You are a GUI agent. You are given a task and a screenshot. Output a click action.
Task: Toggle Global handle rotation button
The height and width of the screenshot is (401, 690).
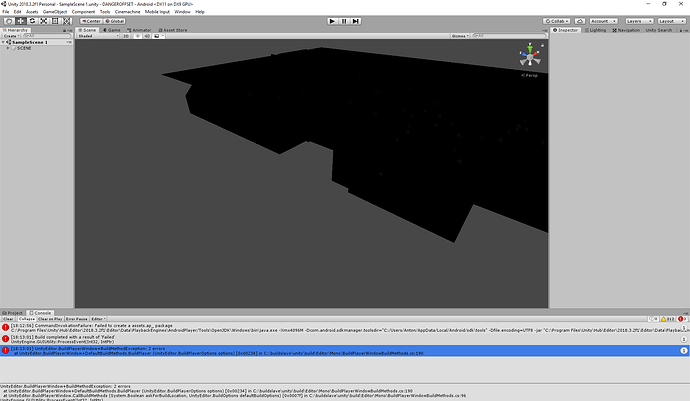tap(115, 21)
